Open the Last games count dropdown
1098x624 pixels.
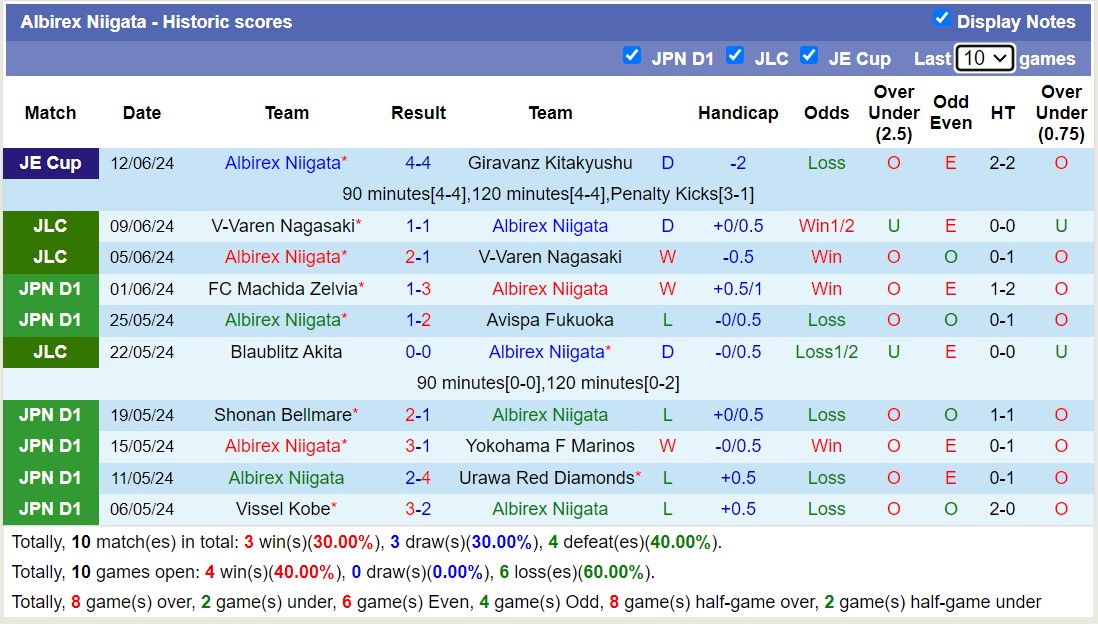(984, 58)
